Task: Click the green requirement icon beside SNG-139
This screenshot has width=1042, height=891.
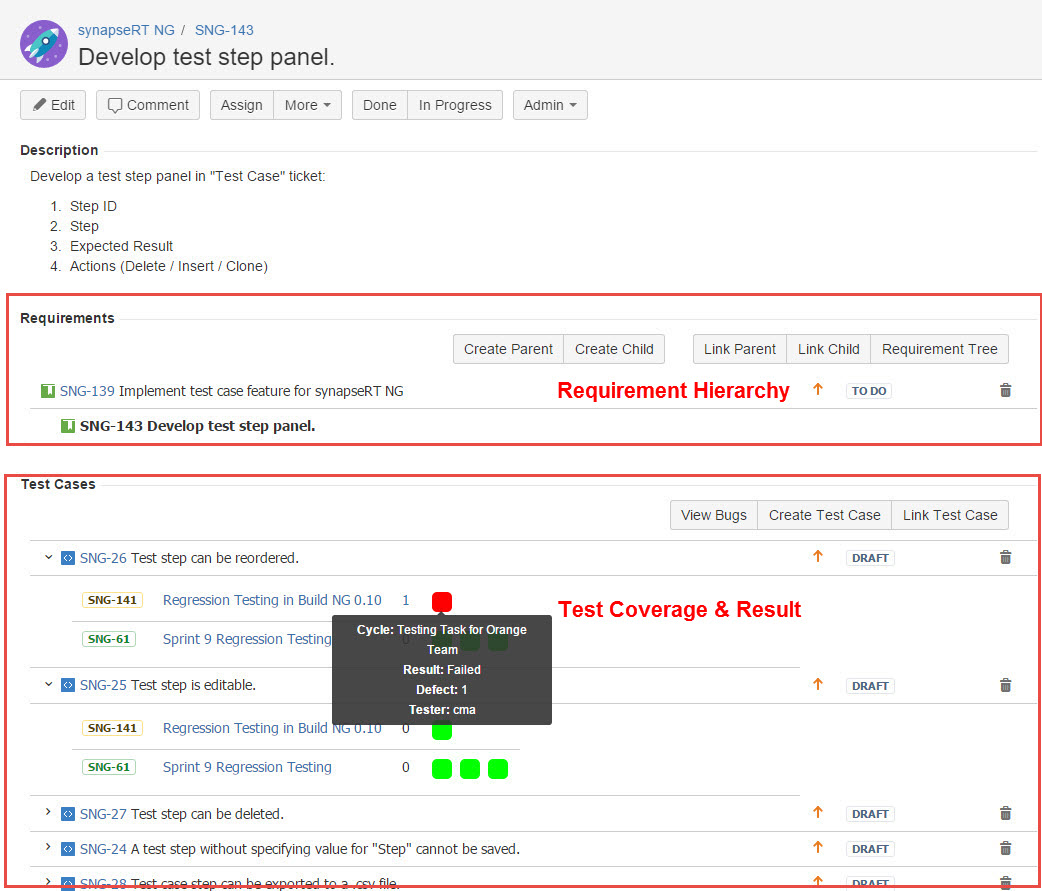Action: tap(47, 391)
